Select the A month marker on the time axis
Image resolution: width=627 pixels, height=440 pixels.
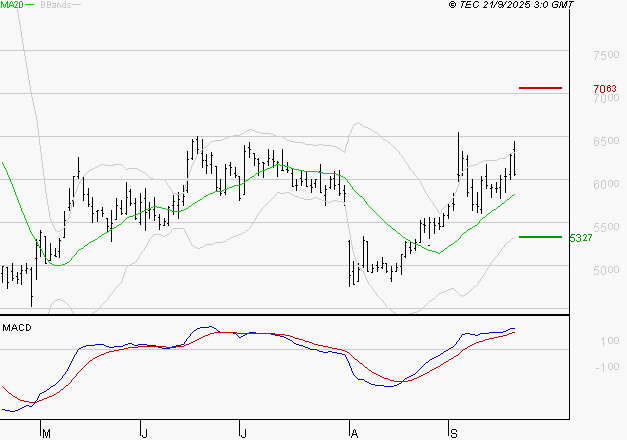(353, 433)
